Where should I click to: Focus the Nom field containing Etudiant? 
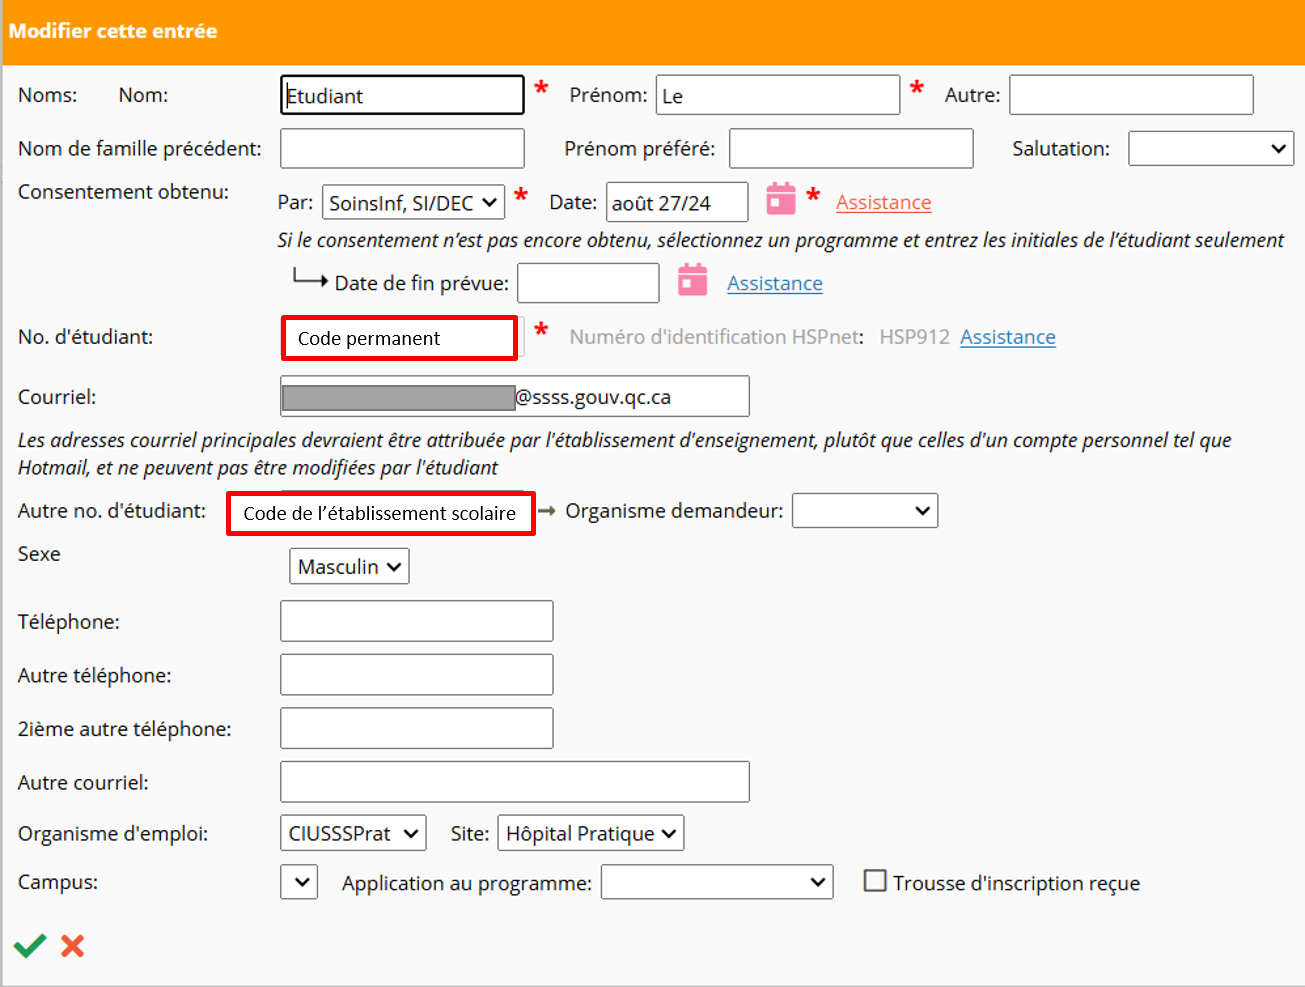pos(402,95)
